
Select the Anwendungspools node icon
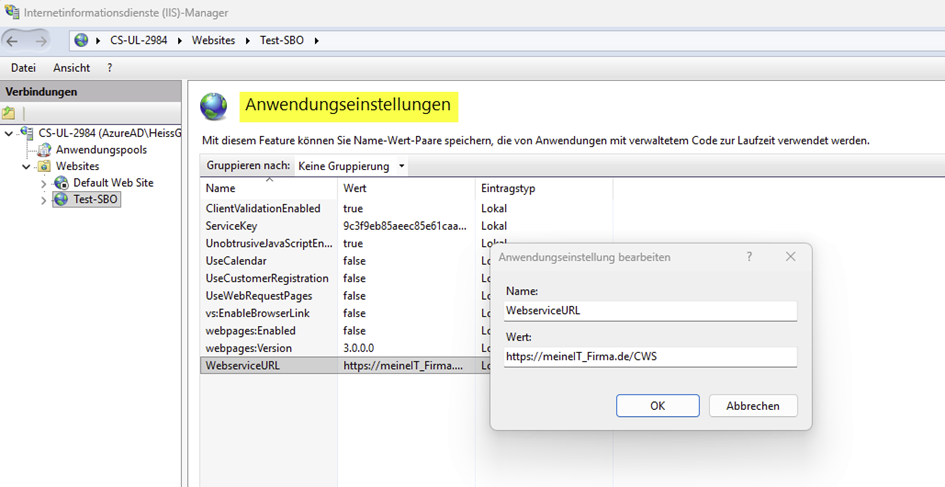(45, 150)
